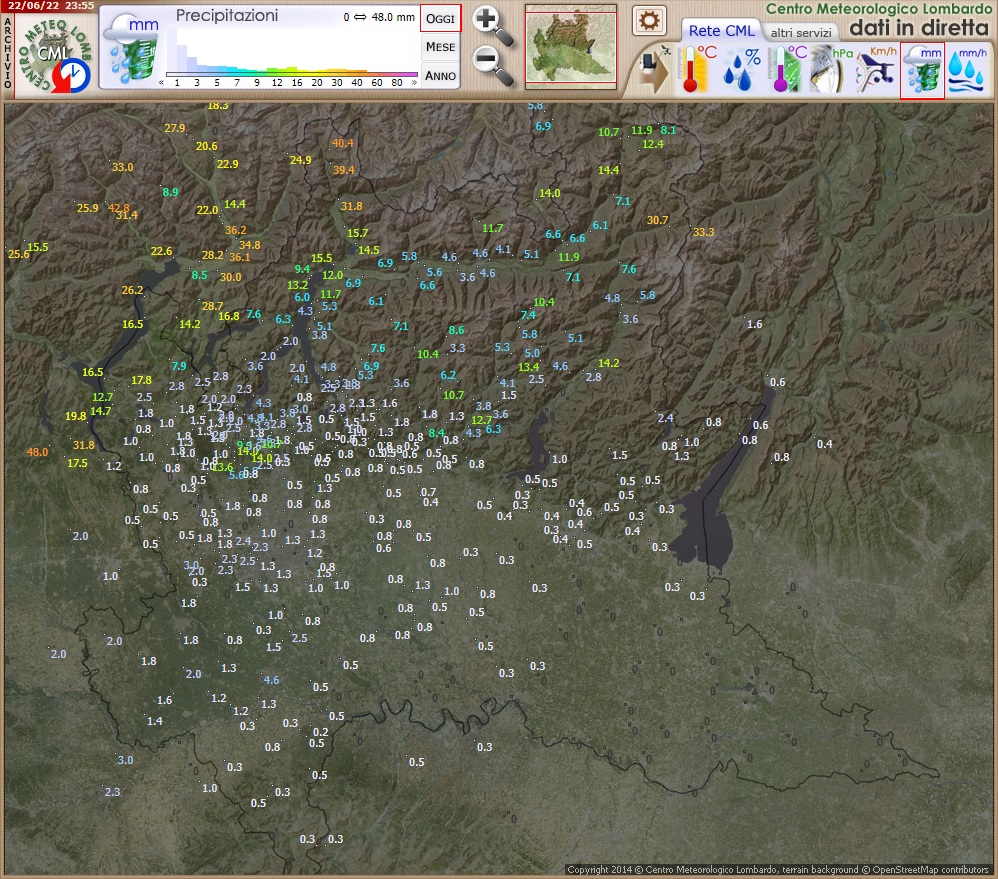Select the humidity percent droplets layer
The height and width of the screenshot is (879, 998).
(743, 70)
